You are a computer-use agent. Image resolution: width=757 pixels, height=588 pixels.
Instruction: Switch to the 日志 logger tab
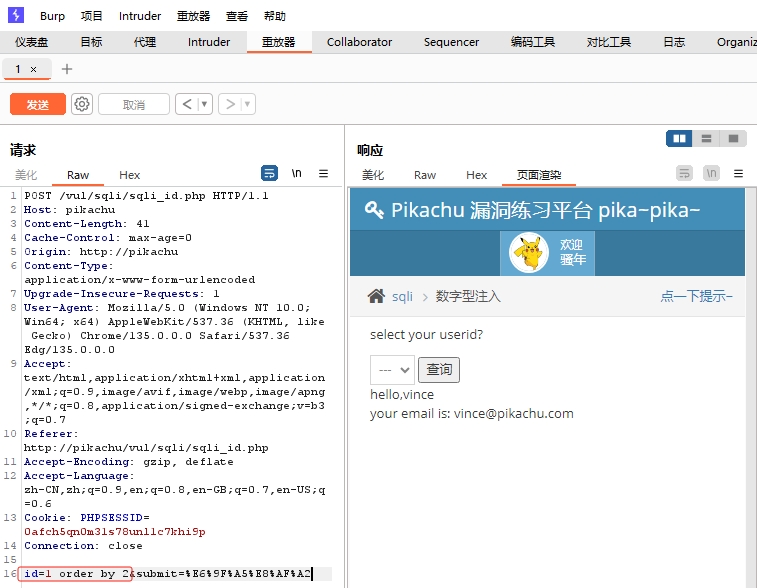pos(674,42)
